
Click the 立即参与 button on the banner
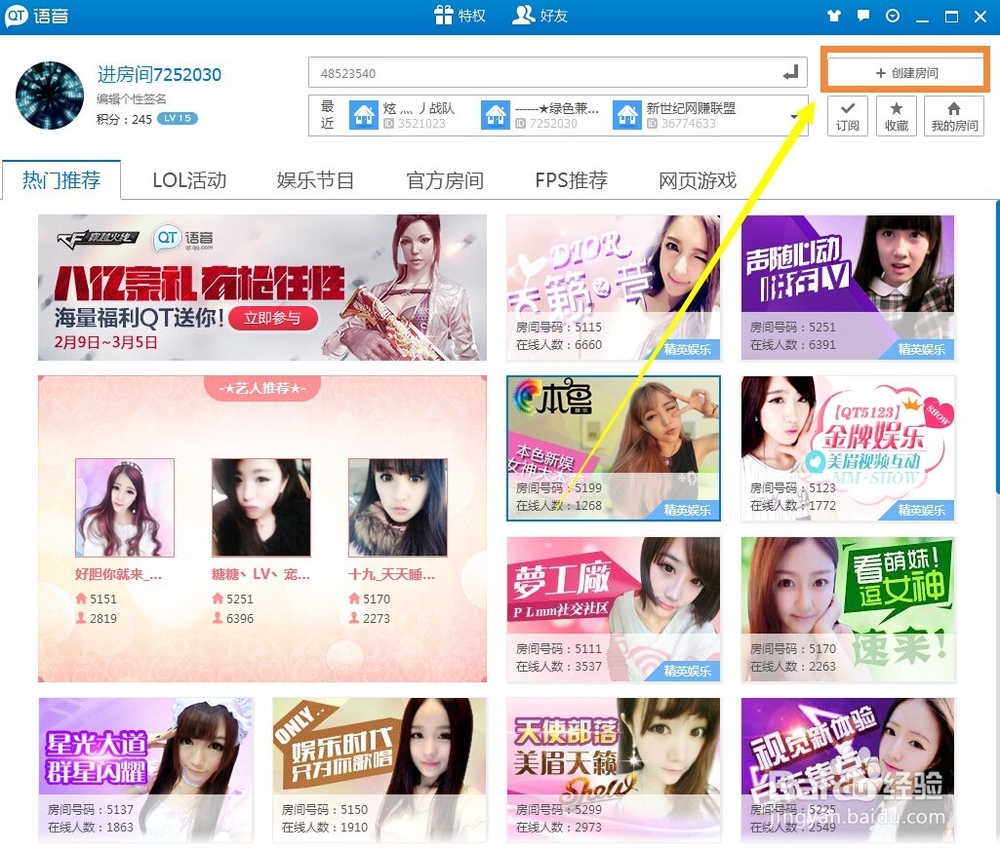(x=272, y=318)
